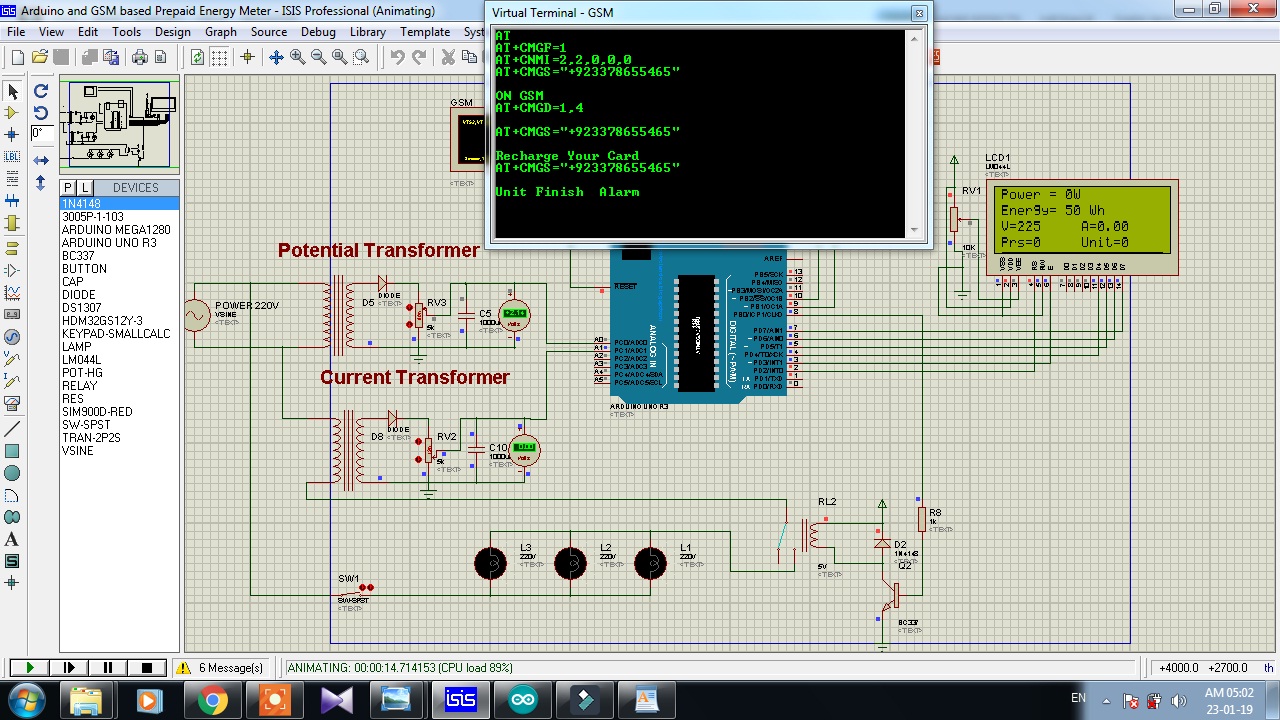Select the 2D Graphics Box tool
Screen dimensions: 1280x720
[12, 451]
